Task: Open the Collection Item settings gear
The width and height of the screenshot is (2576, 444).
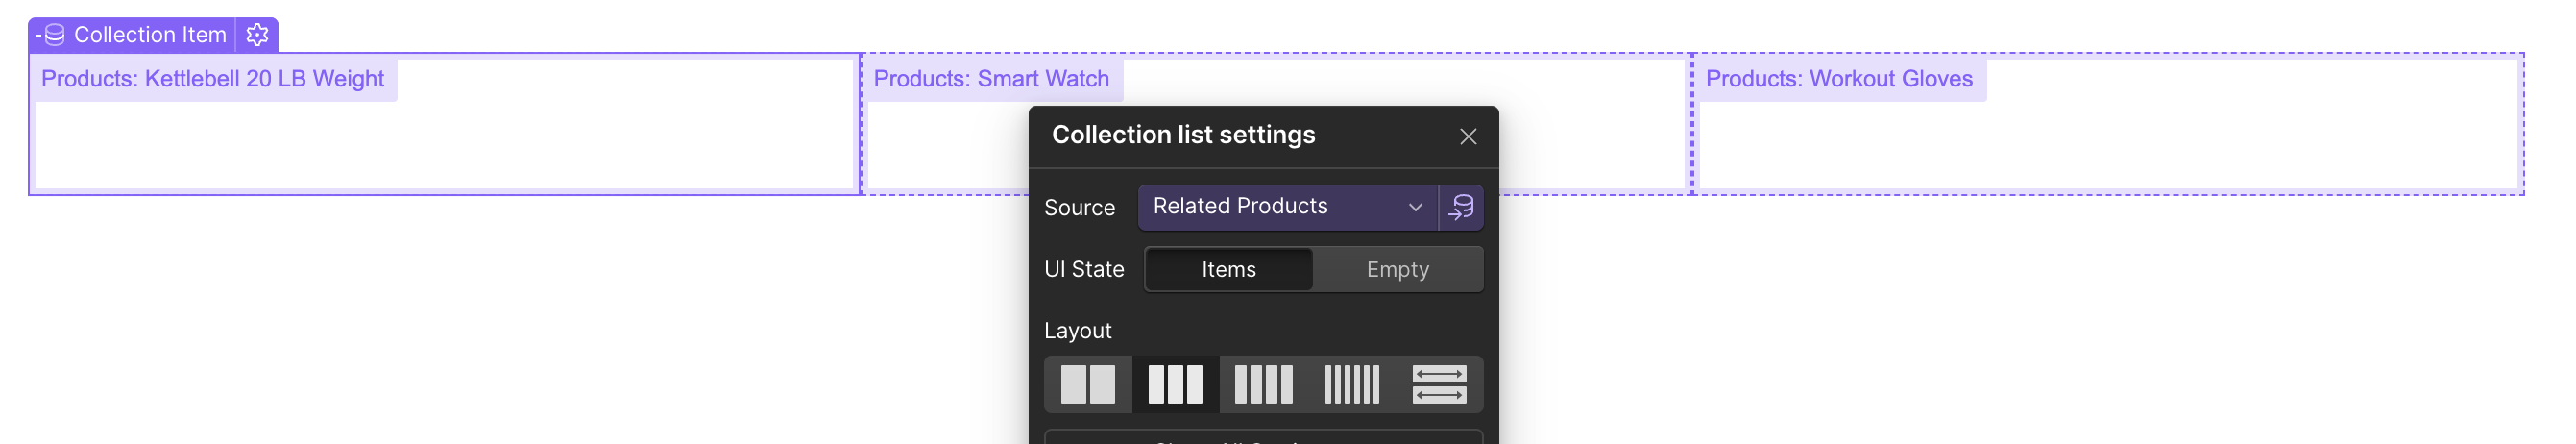Action: point(257,35)
